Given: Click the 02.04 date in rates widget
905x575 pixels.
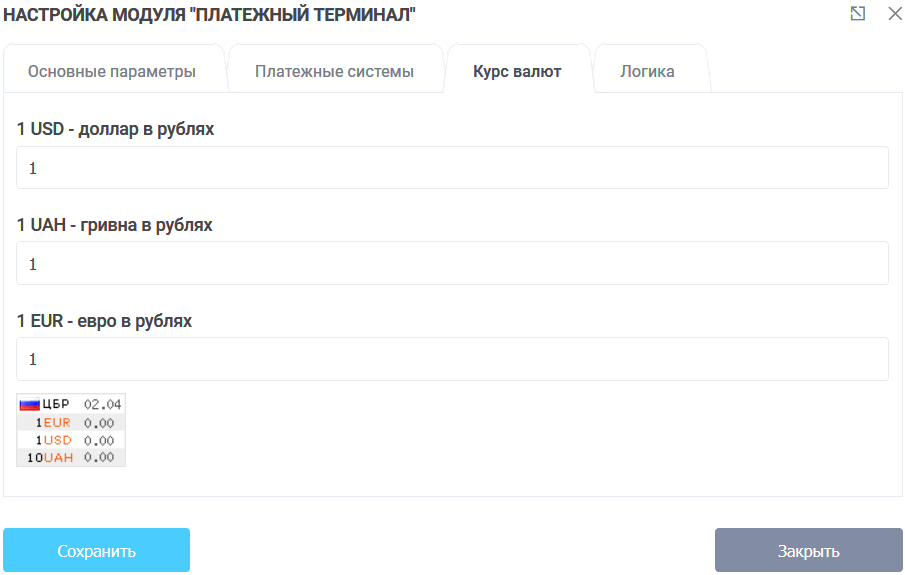Looking at the screenshot, I should [102, 405].
